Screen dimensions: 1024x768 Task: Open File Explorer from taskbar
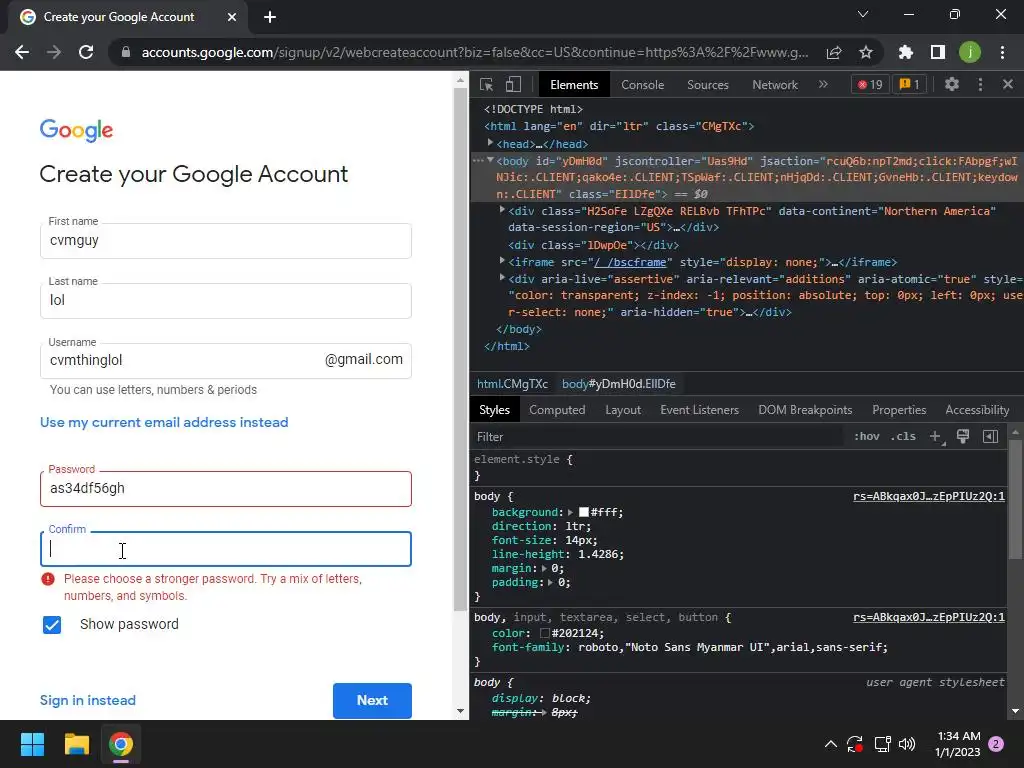click(x=76, y=744)
